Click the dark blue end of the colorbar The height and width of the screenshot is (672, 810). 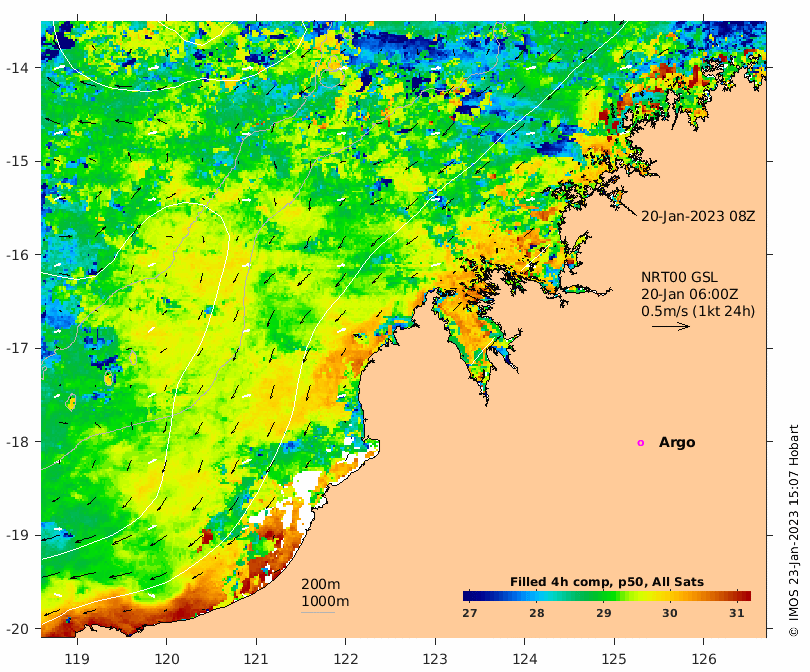[468, 596]
